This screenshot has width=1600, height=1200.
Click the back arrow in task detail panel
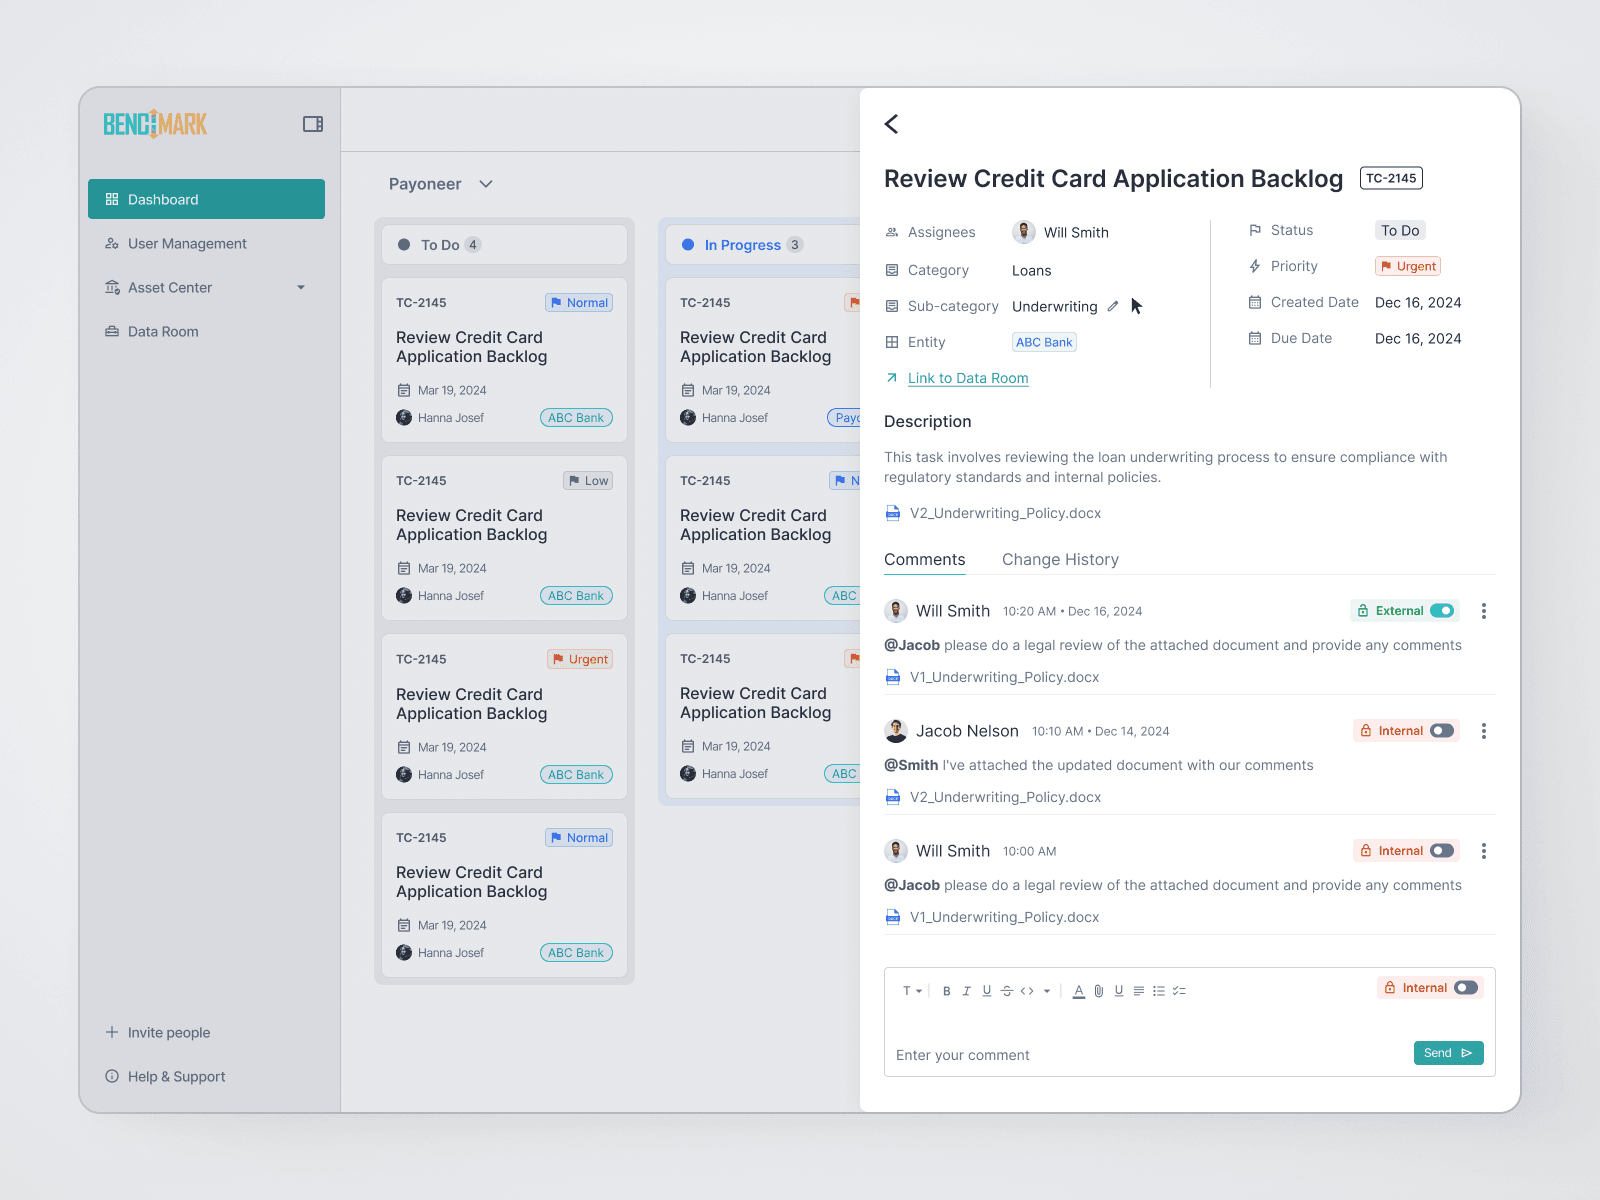[892, 124]
